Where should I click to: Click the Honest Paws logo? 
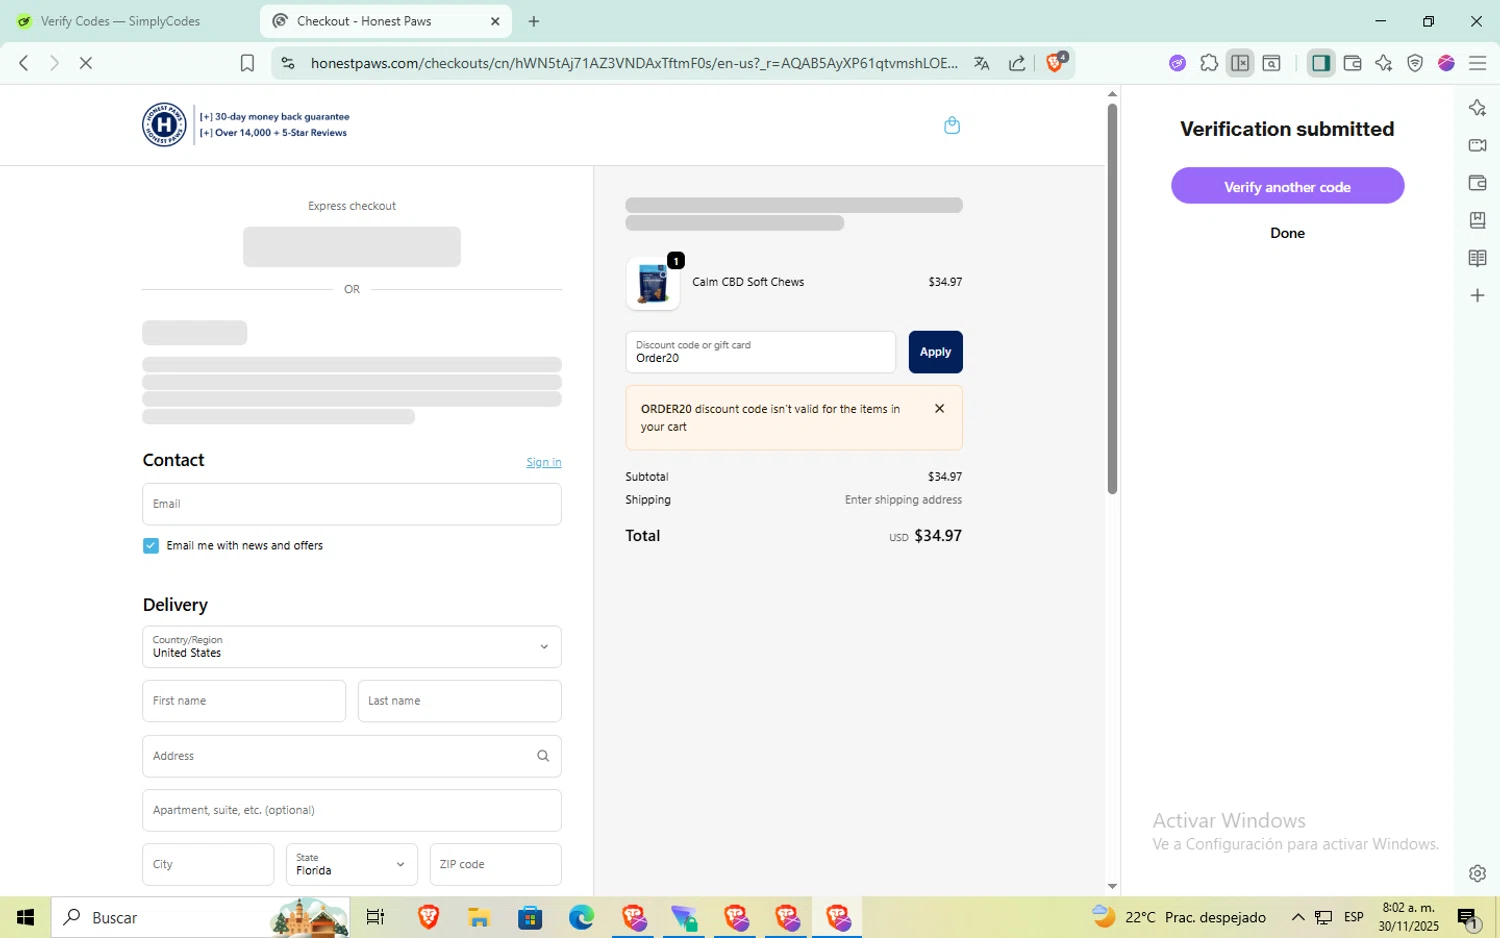pos(164,125)
